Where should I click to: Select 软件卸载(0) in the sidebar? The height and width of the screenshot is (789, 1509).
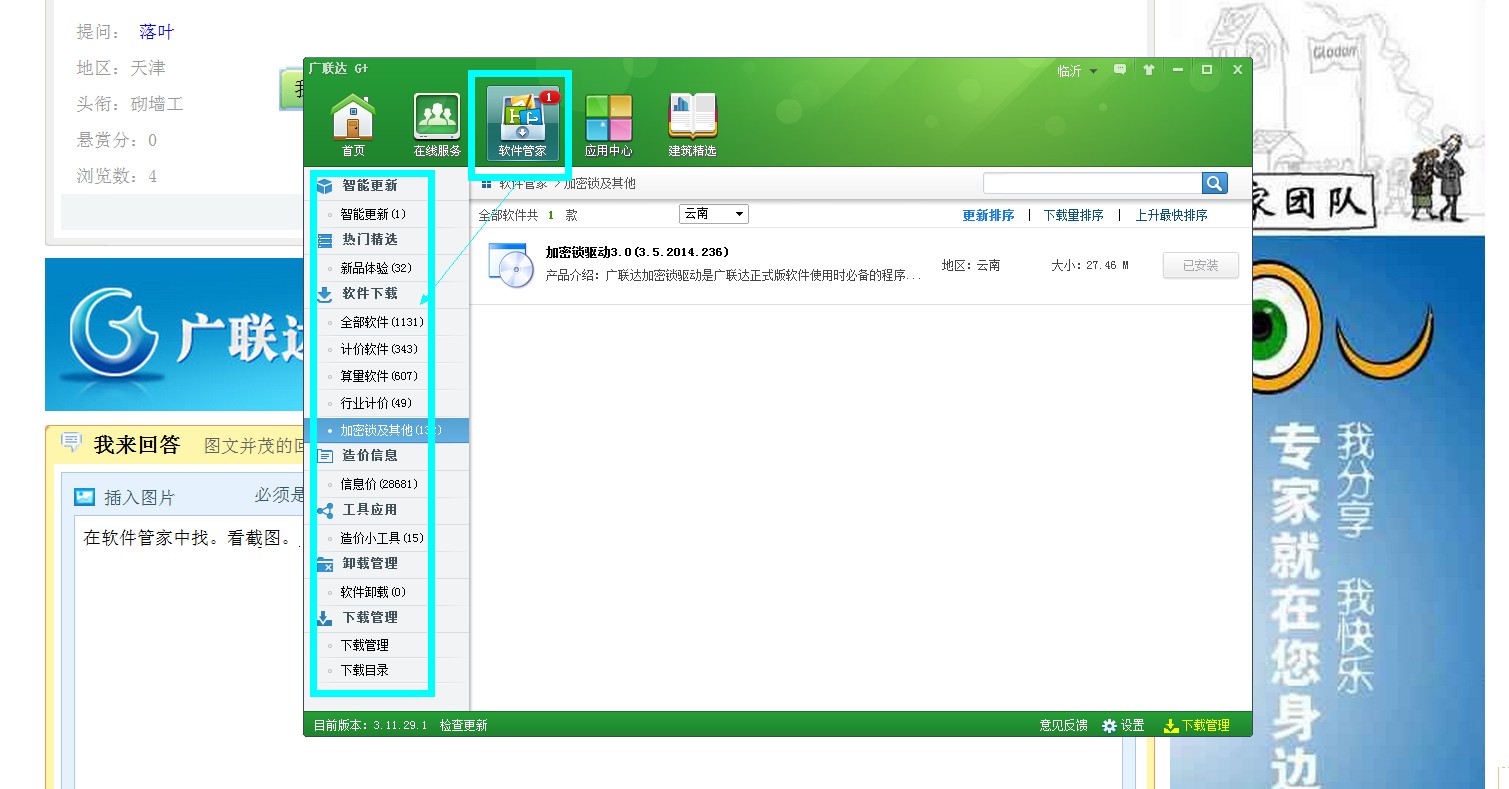(x=373, y=592)
